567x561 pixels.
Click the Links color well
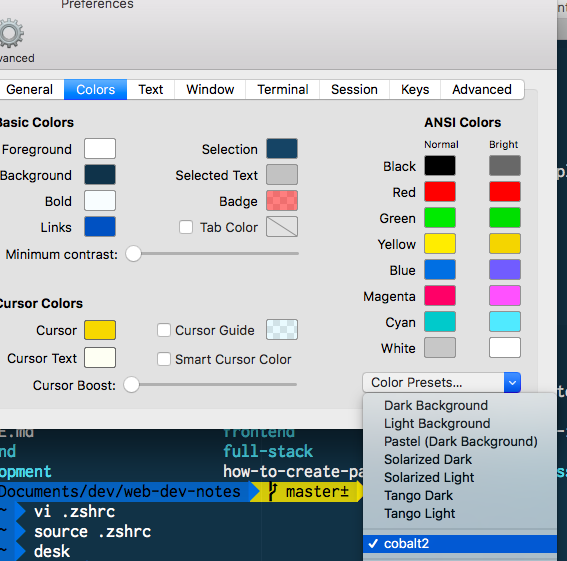tap(100, 226)
